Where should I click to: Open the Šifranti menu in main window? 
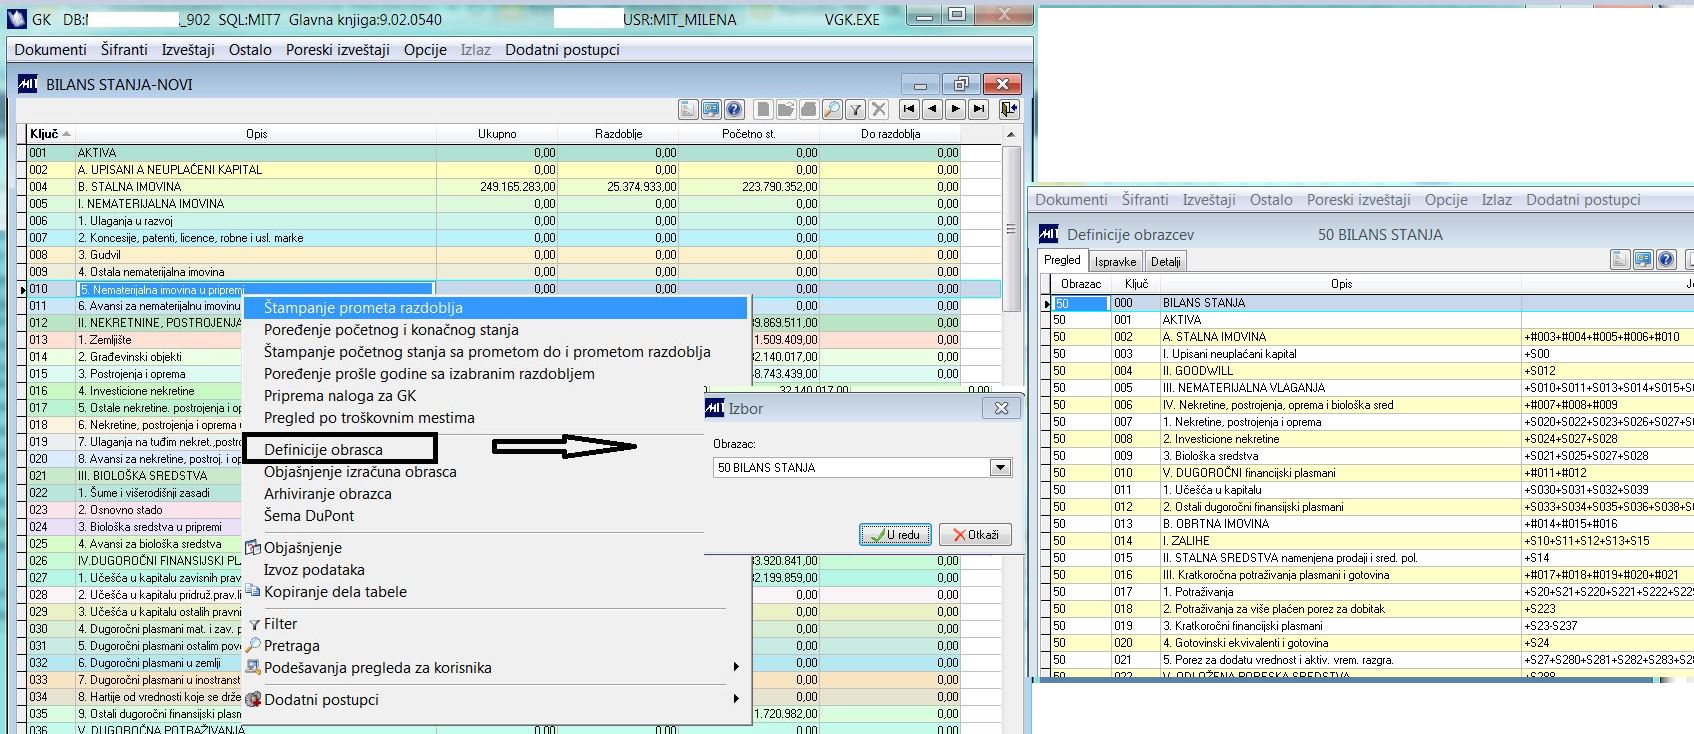point(124,49)
